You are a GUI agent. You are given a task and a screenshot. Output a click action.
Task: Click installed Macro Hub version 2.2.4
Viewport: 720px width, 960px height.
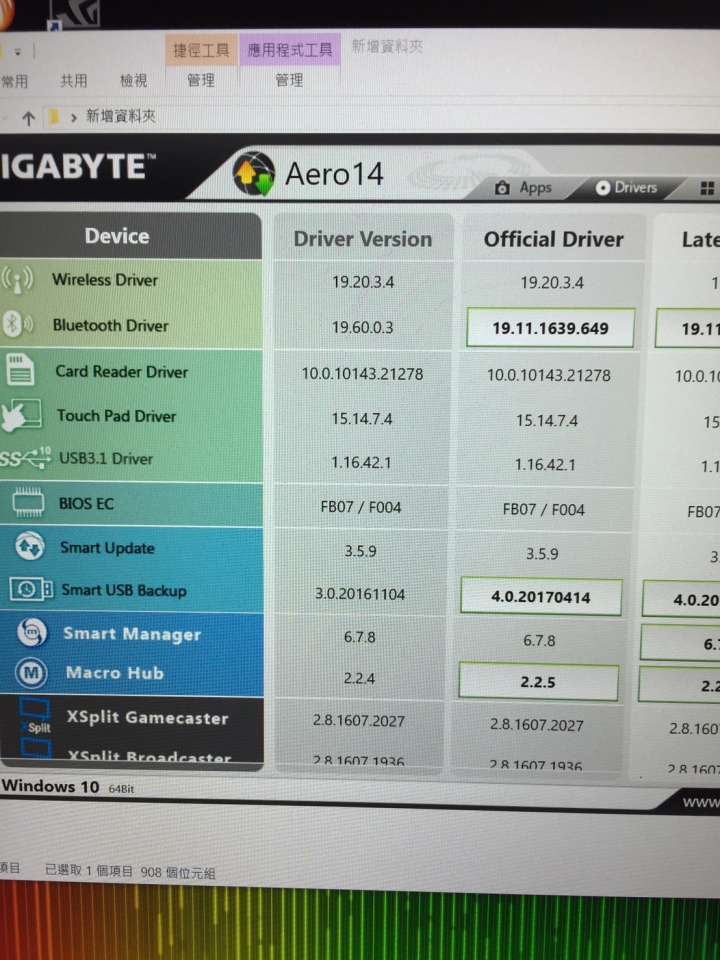[x=359, y=678]
